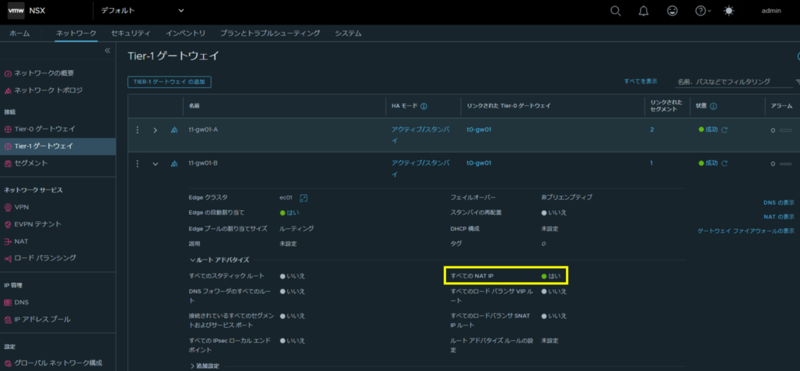Image resolution: width=800 pixels, height=371 pixels.
Task: Switch to the インベントリ tab
Action: coord(186,33)
